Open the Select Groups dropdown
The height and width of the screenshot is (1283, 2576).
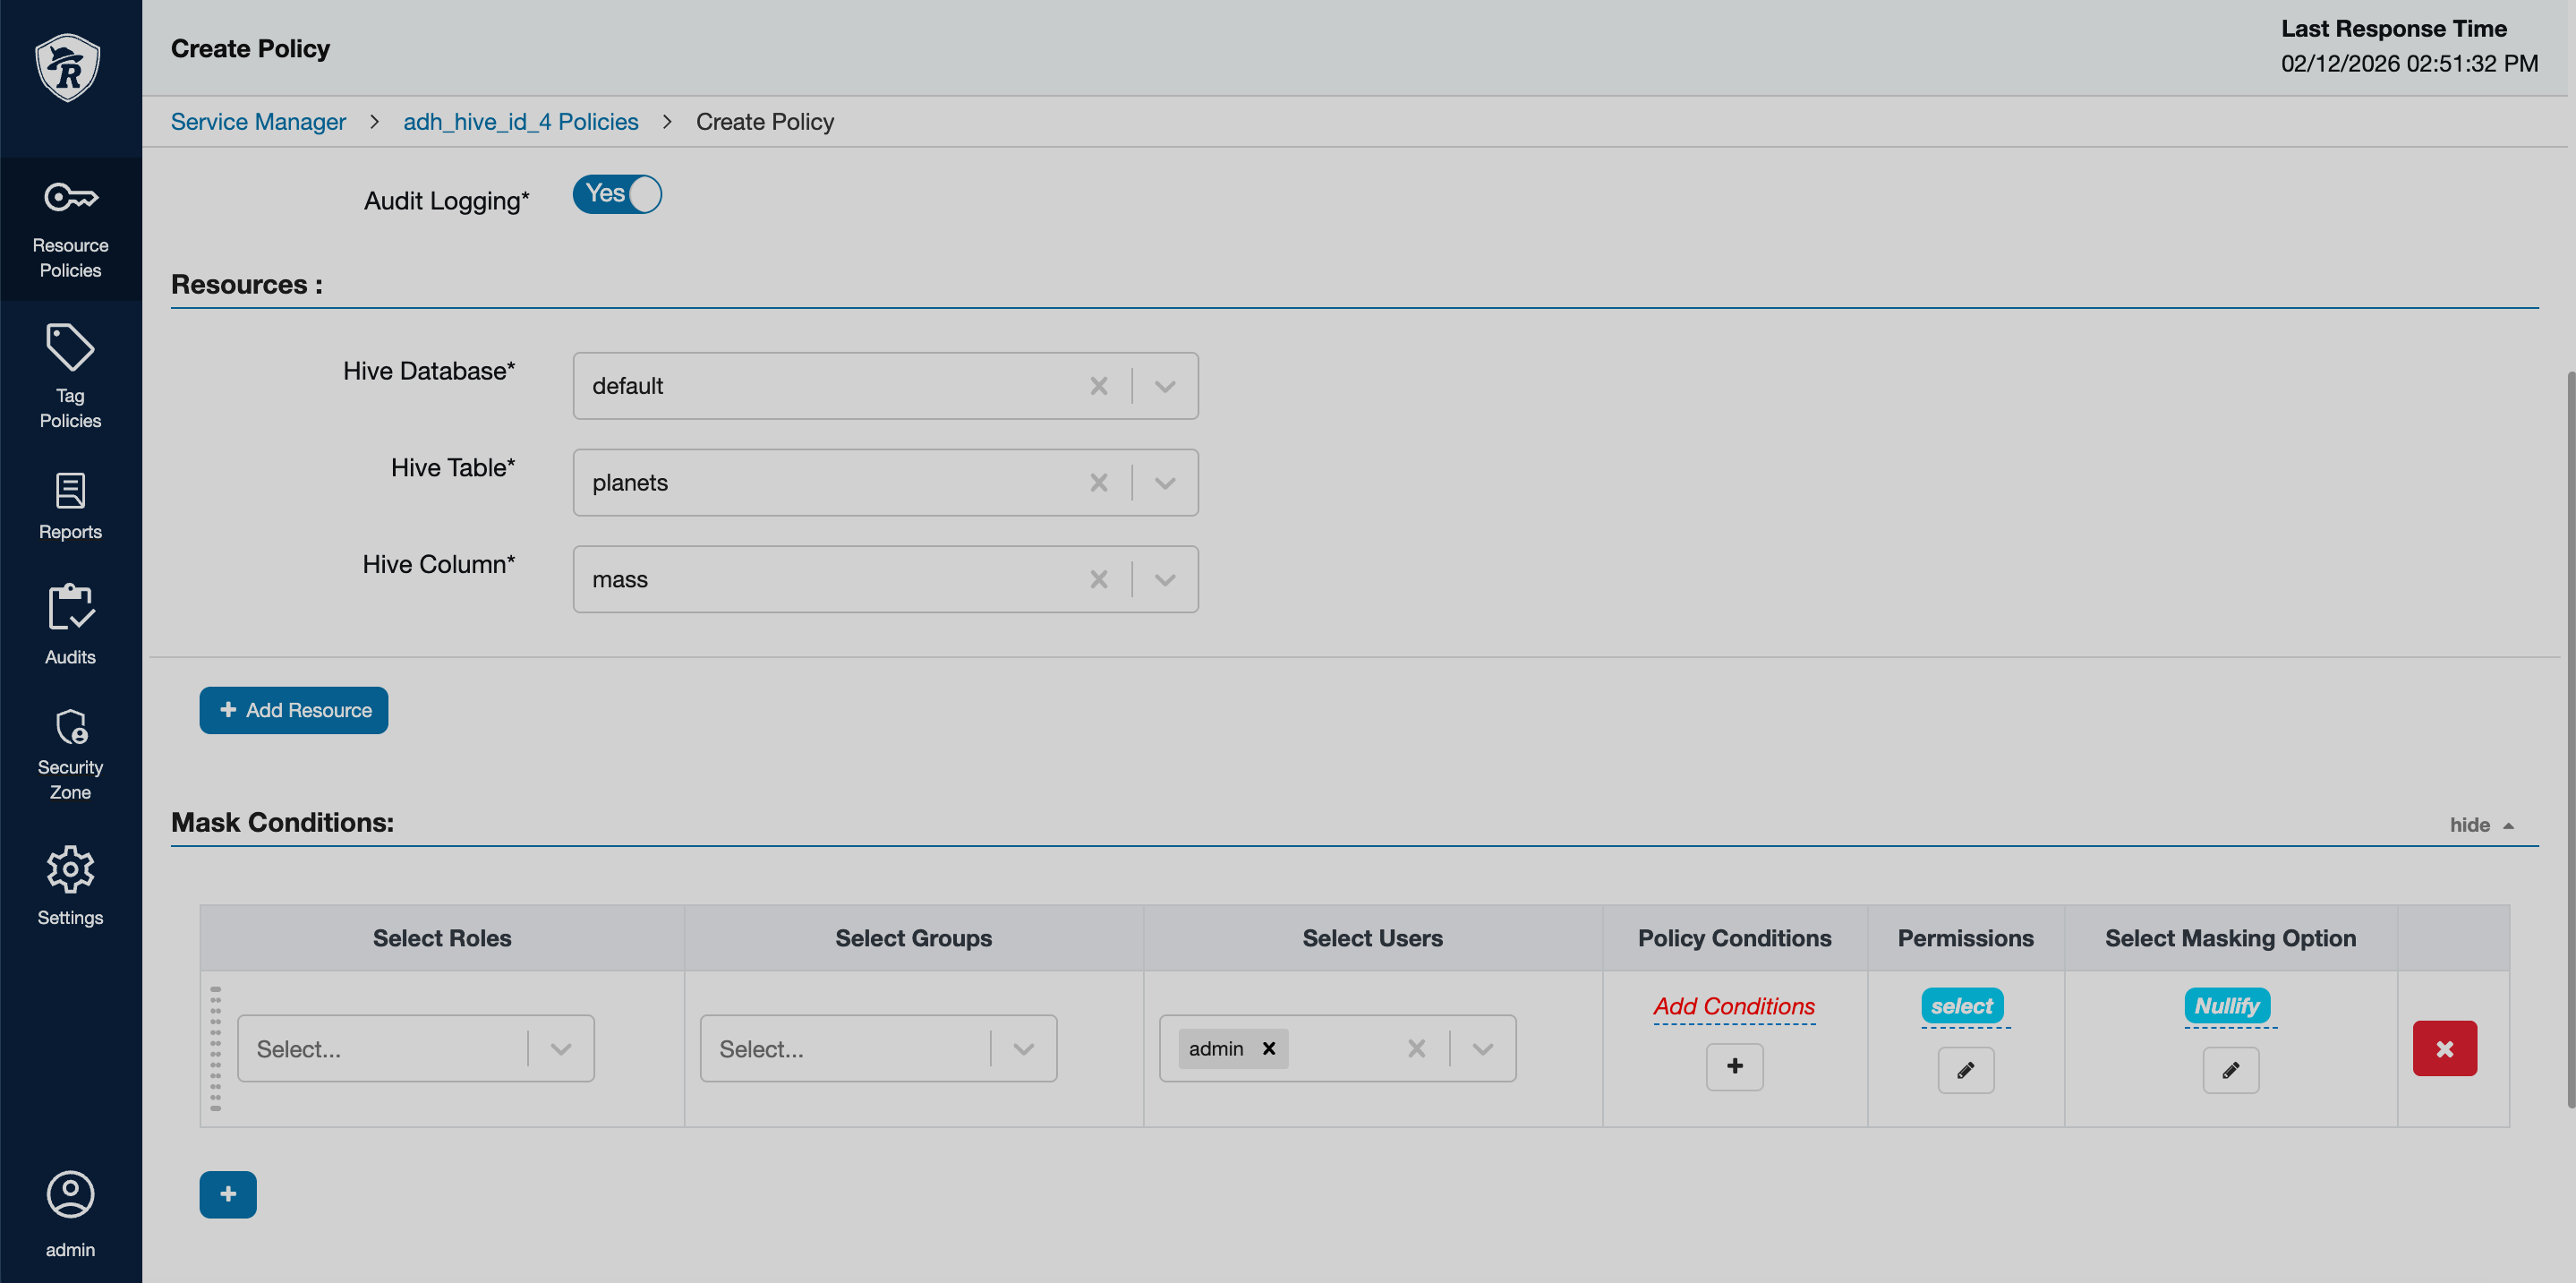[1022, 1048]
